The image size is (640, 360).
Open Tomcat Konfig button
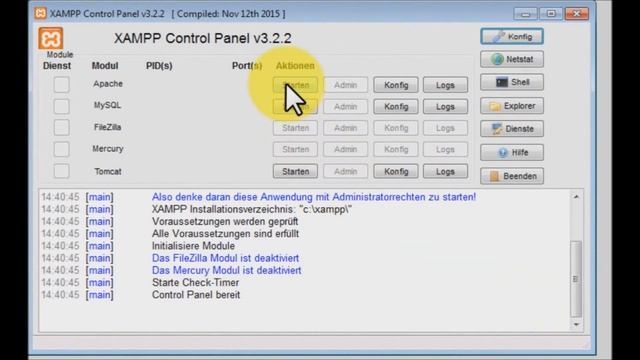pos(396,171)
